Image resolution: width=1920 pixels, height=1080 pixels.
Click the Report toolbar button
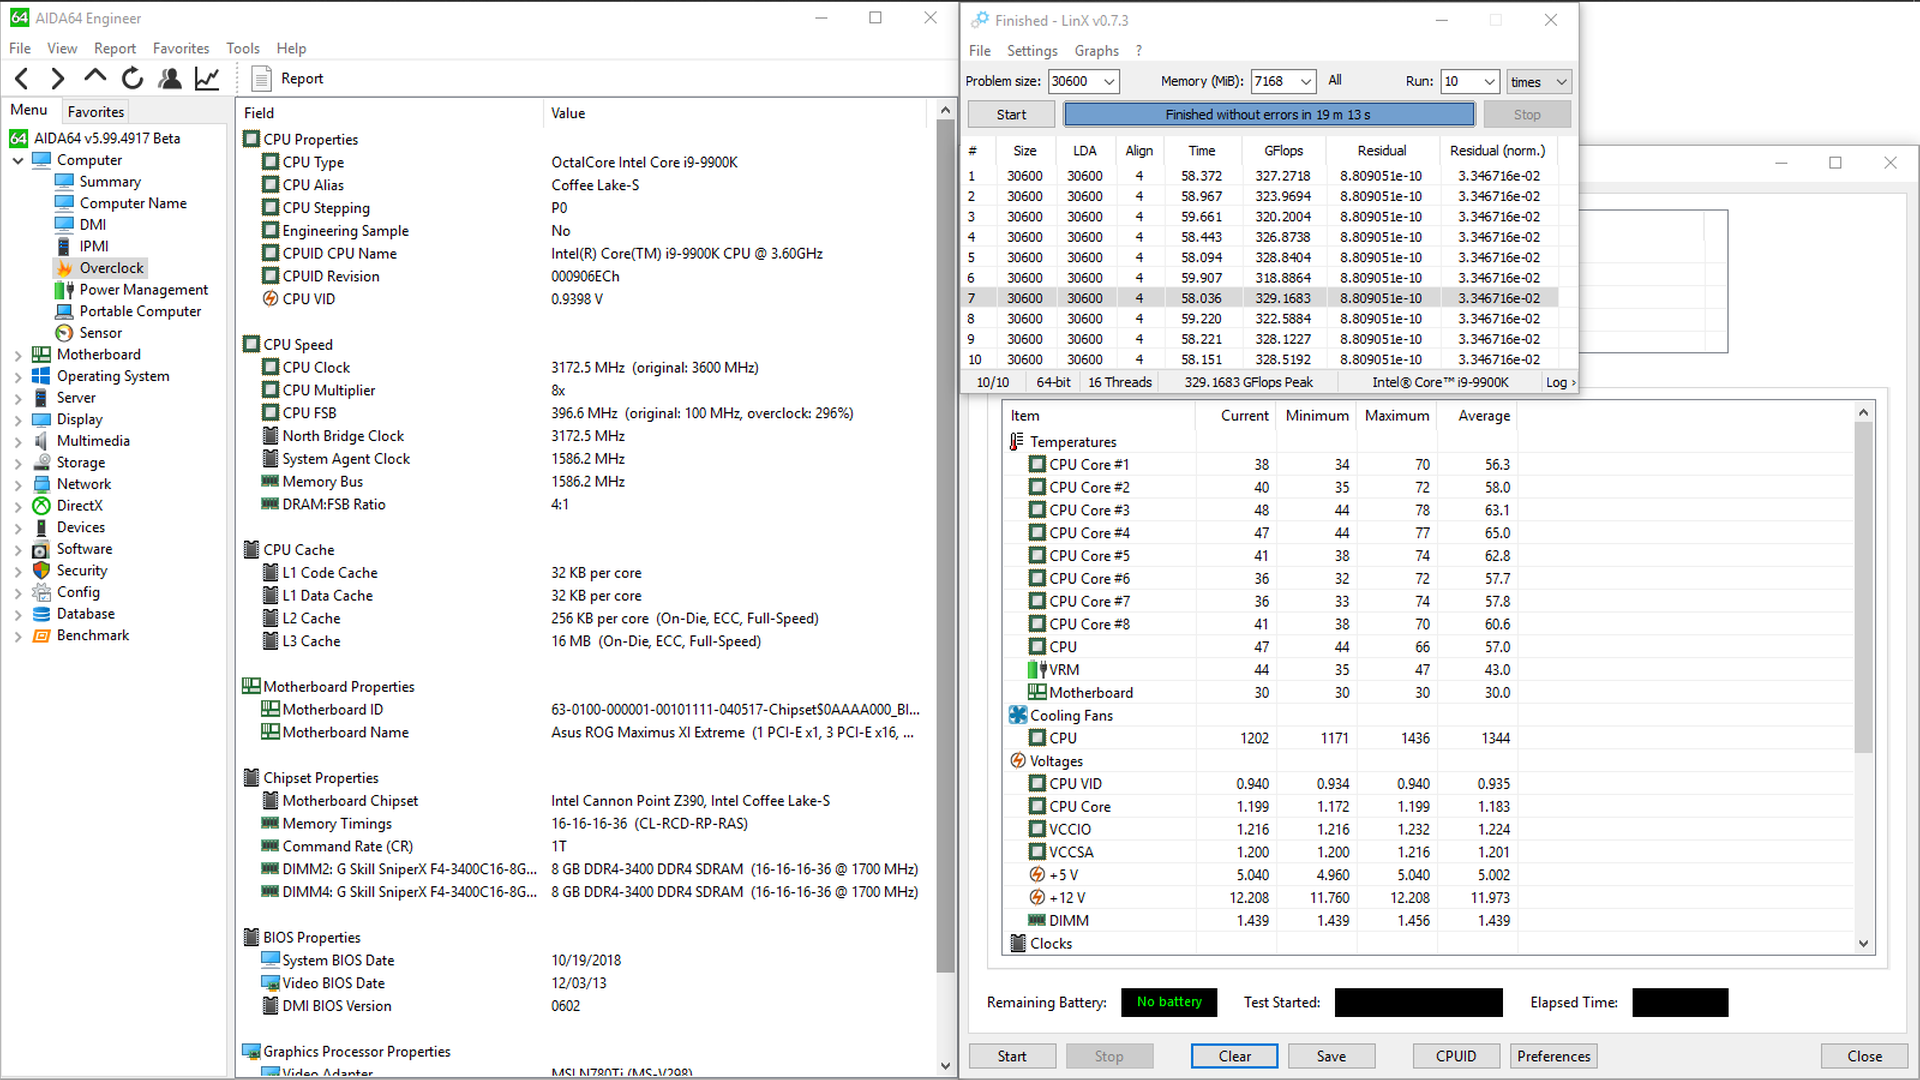pyautogui.click(x=288, y=78)
